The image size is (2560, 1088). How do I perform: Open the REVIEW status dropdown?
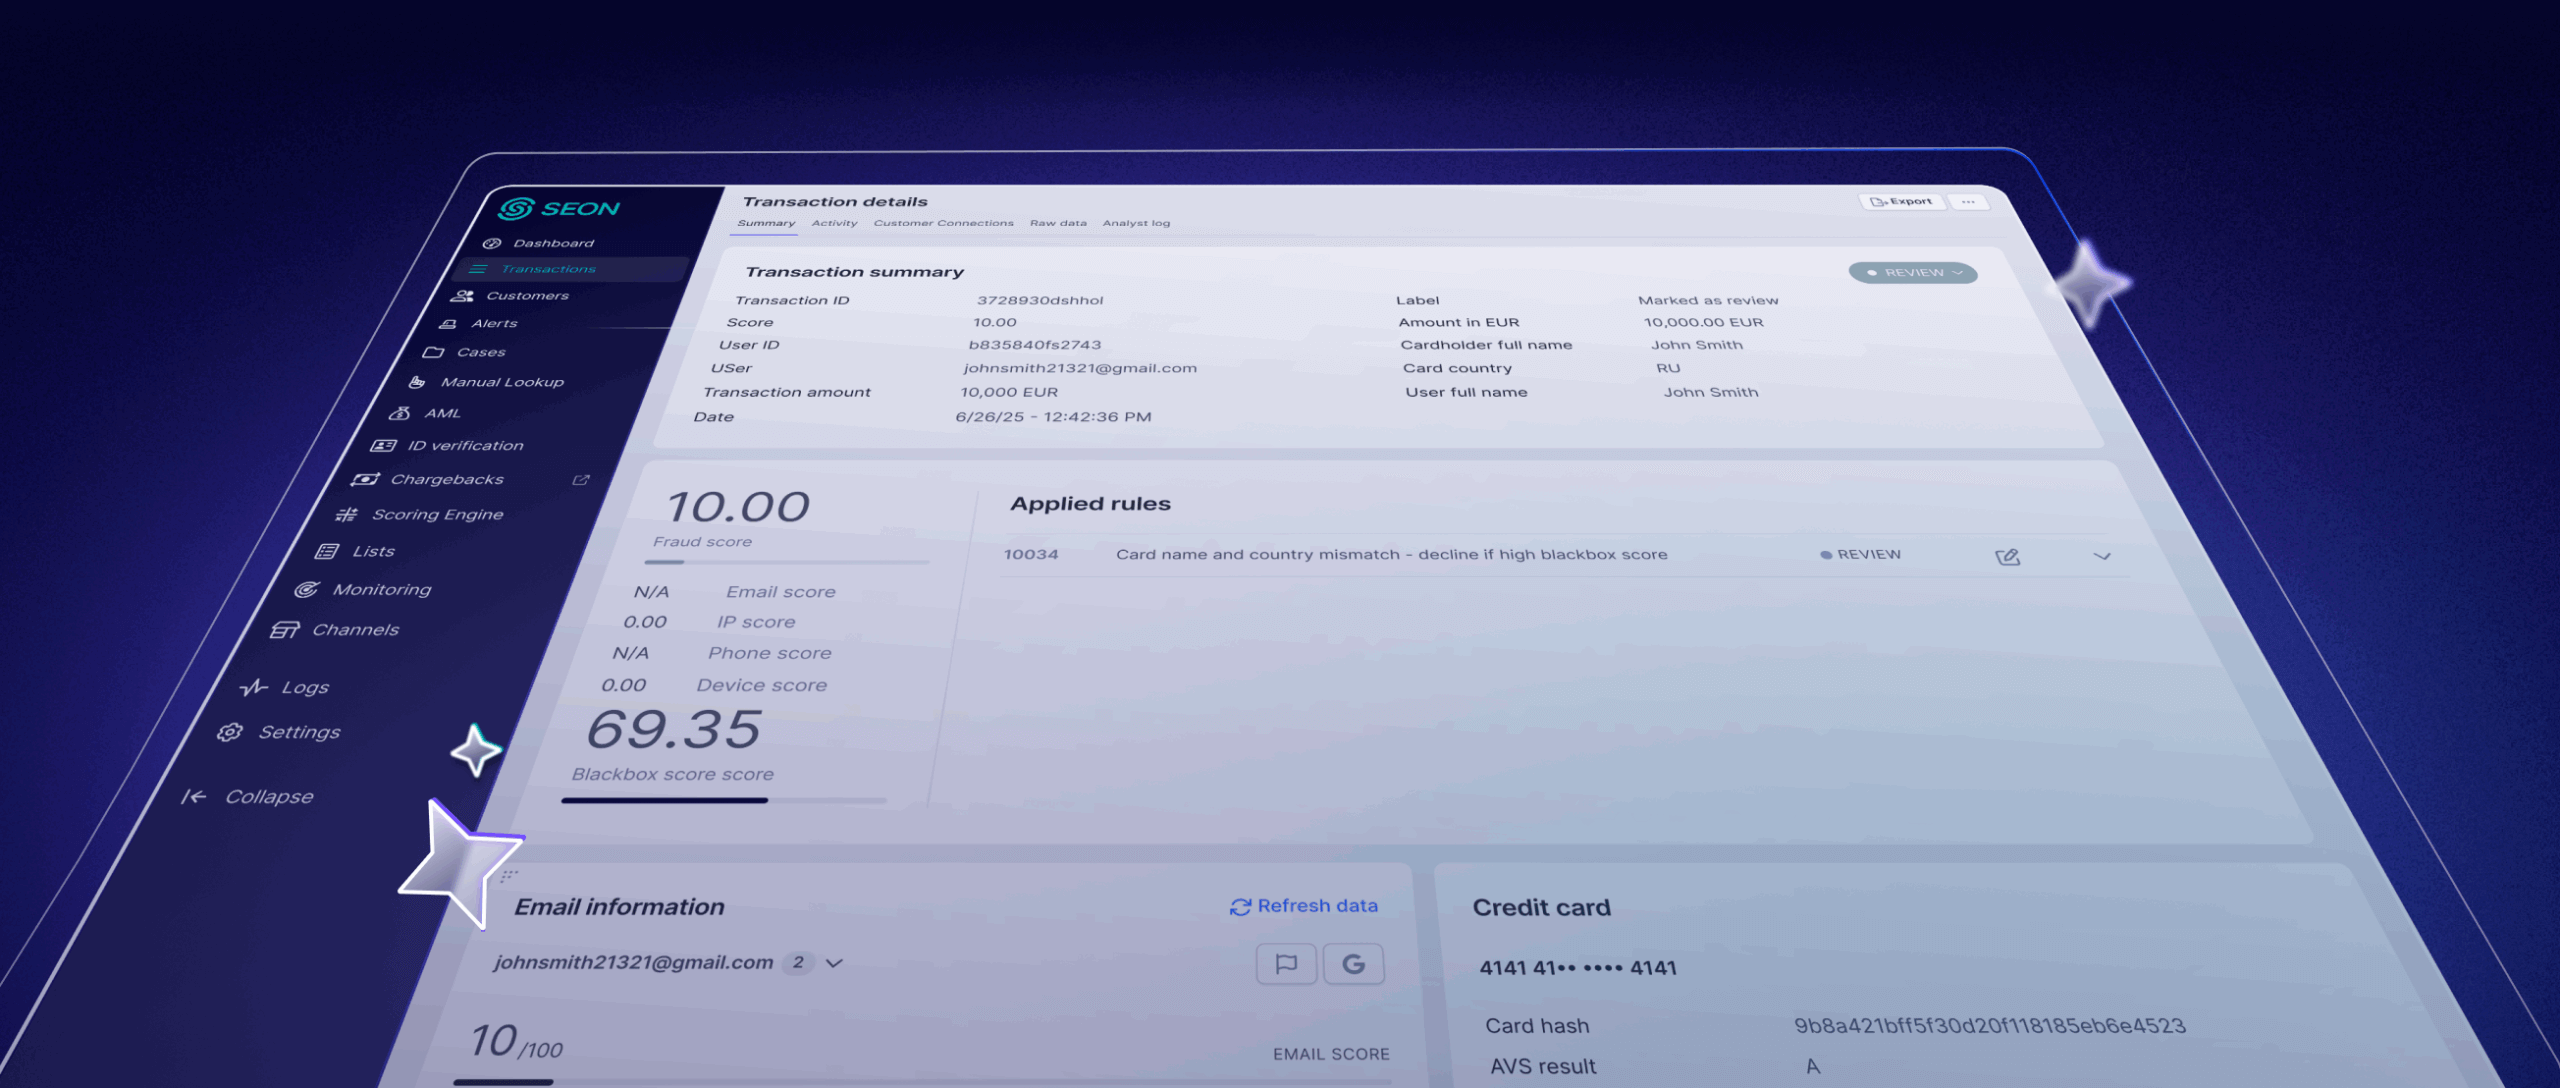click(x=1913, y=273)
